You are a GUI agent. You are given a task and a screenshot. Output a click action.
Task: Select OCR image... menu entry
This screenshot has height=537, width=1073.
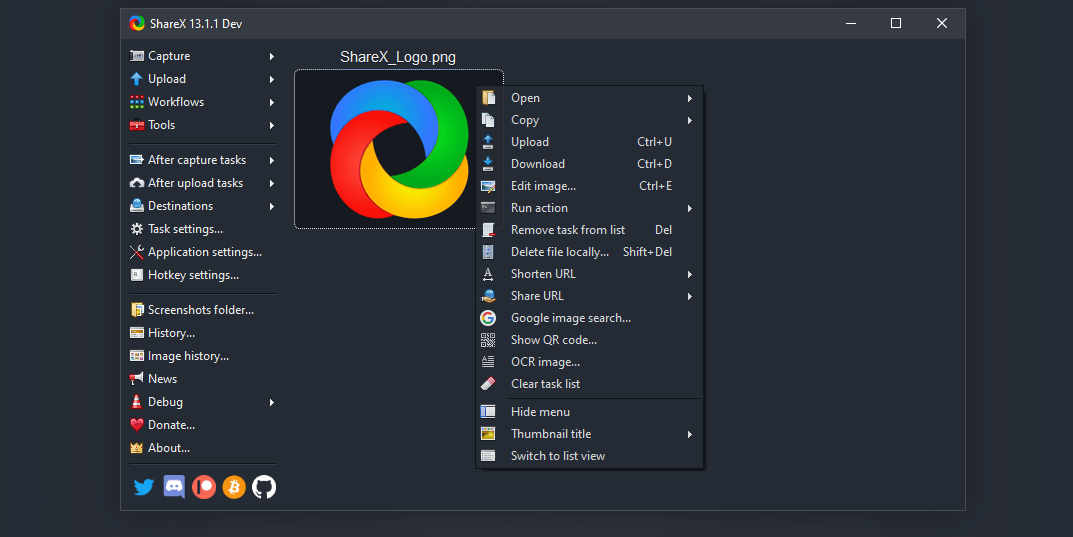(x=545, y=362)
